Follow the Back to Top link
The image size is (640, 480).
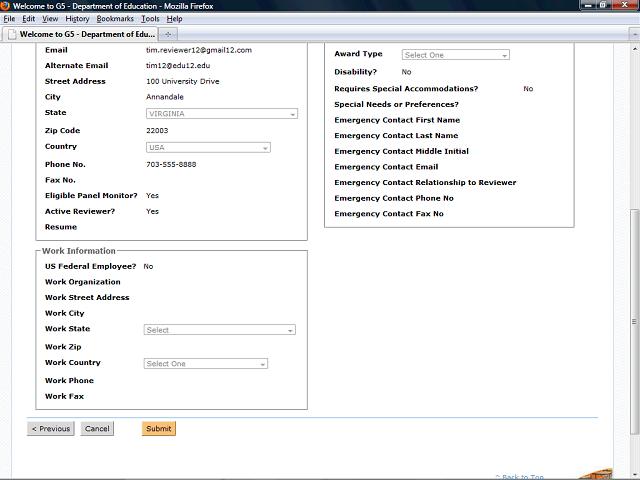click(520, 477)
